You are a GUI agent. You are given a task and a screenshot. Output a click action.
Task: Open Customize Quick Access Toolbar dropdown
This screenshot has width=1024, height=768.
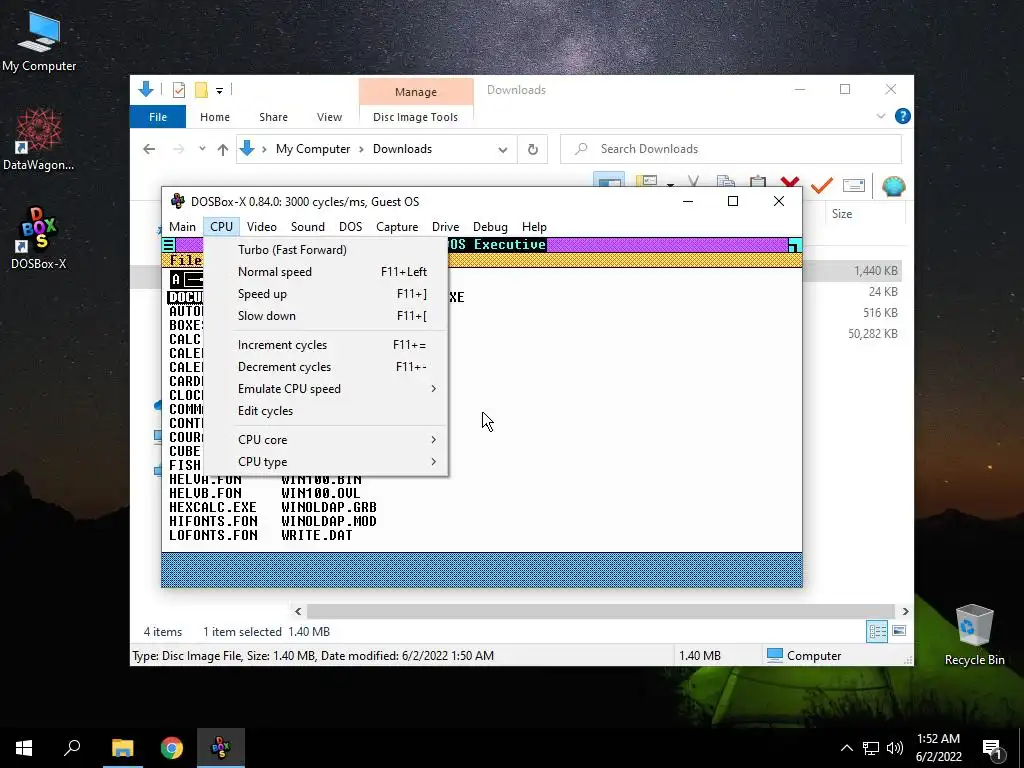(219, 91)
